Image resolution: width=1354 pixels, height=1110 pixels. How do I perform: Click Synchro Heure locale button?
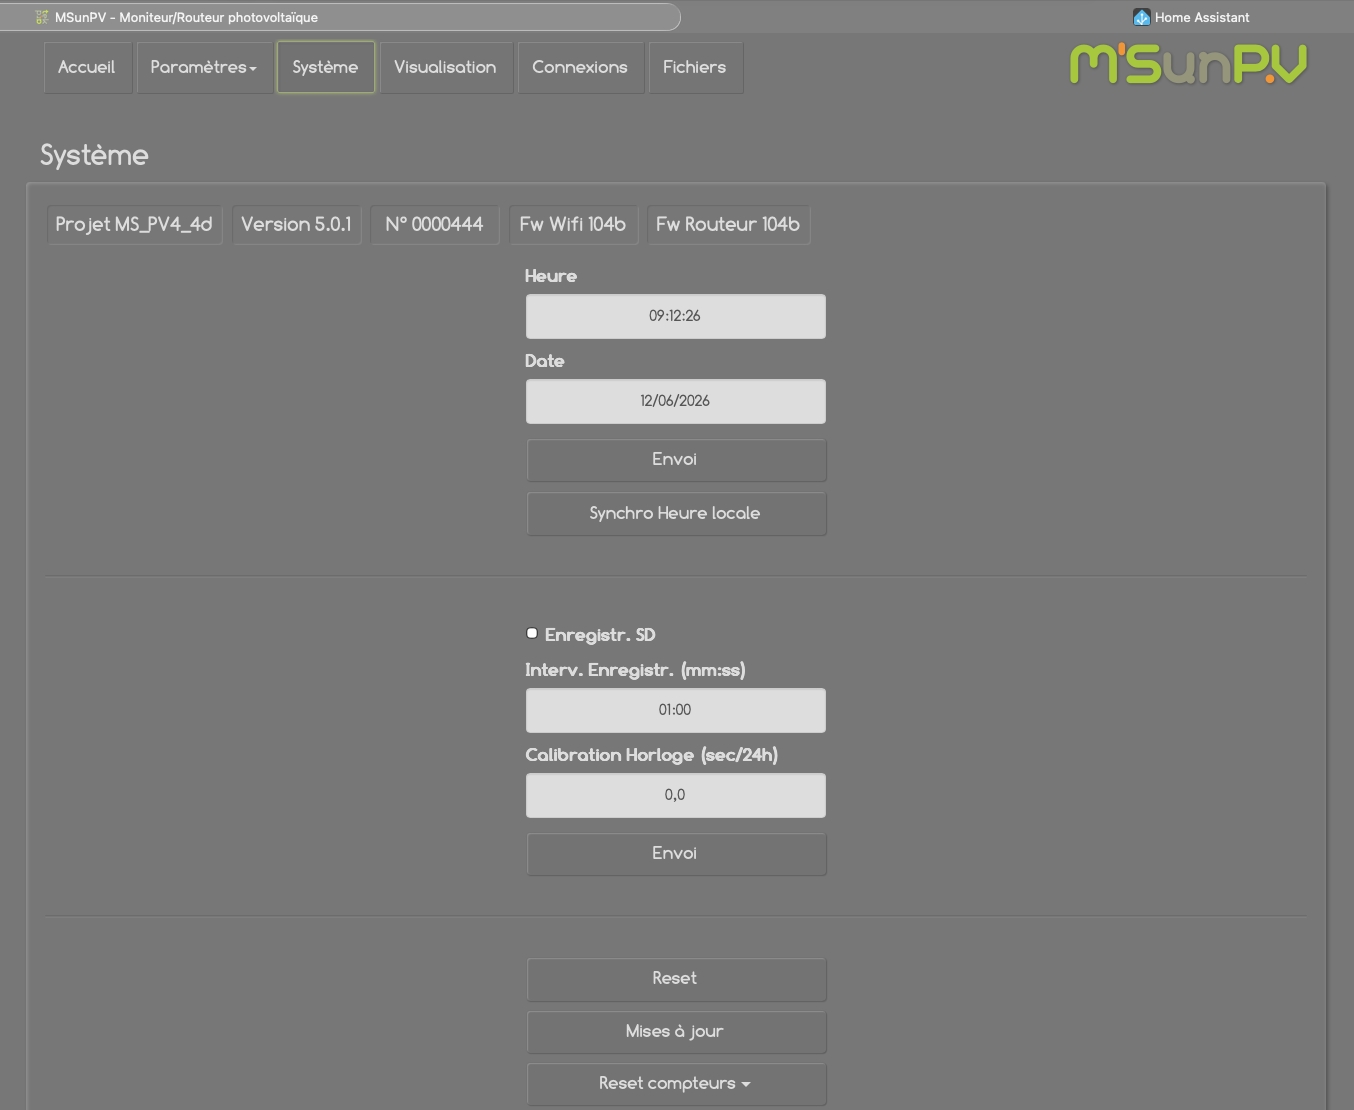coord(676,513)
